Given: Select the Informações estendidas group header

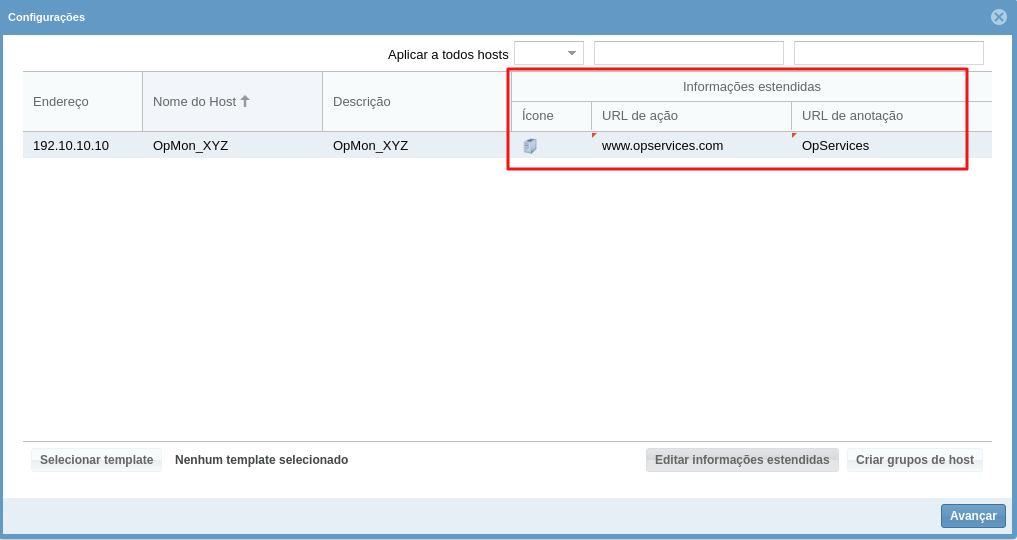Looking at the screenshot, I should [751, 87].
